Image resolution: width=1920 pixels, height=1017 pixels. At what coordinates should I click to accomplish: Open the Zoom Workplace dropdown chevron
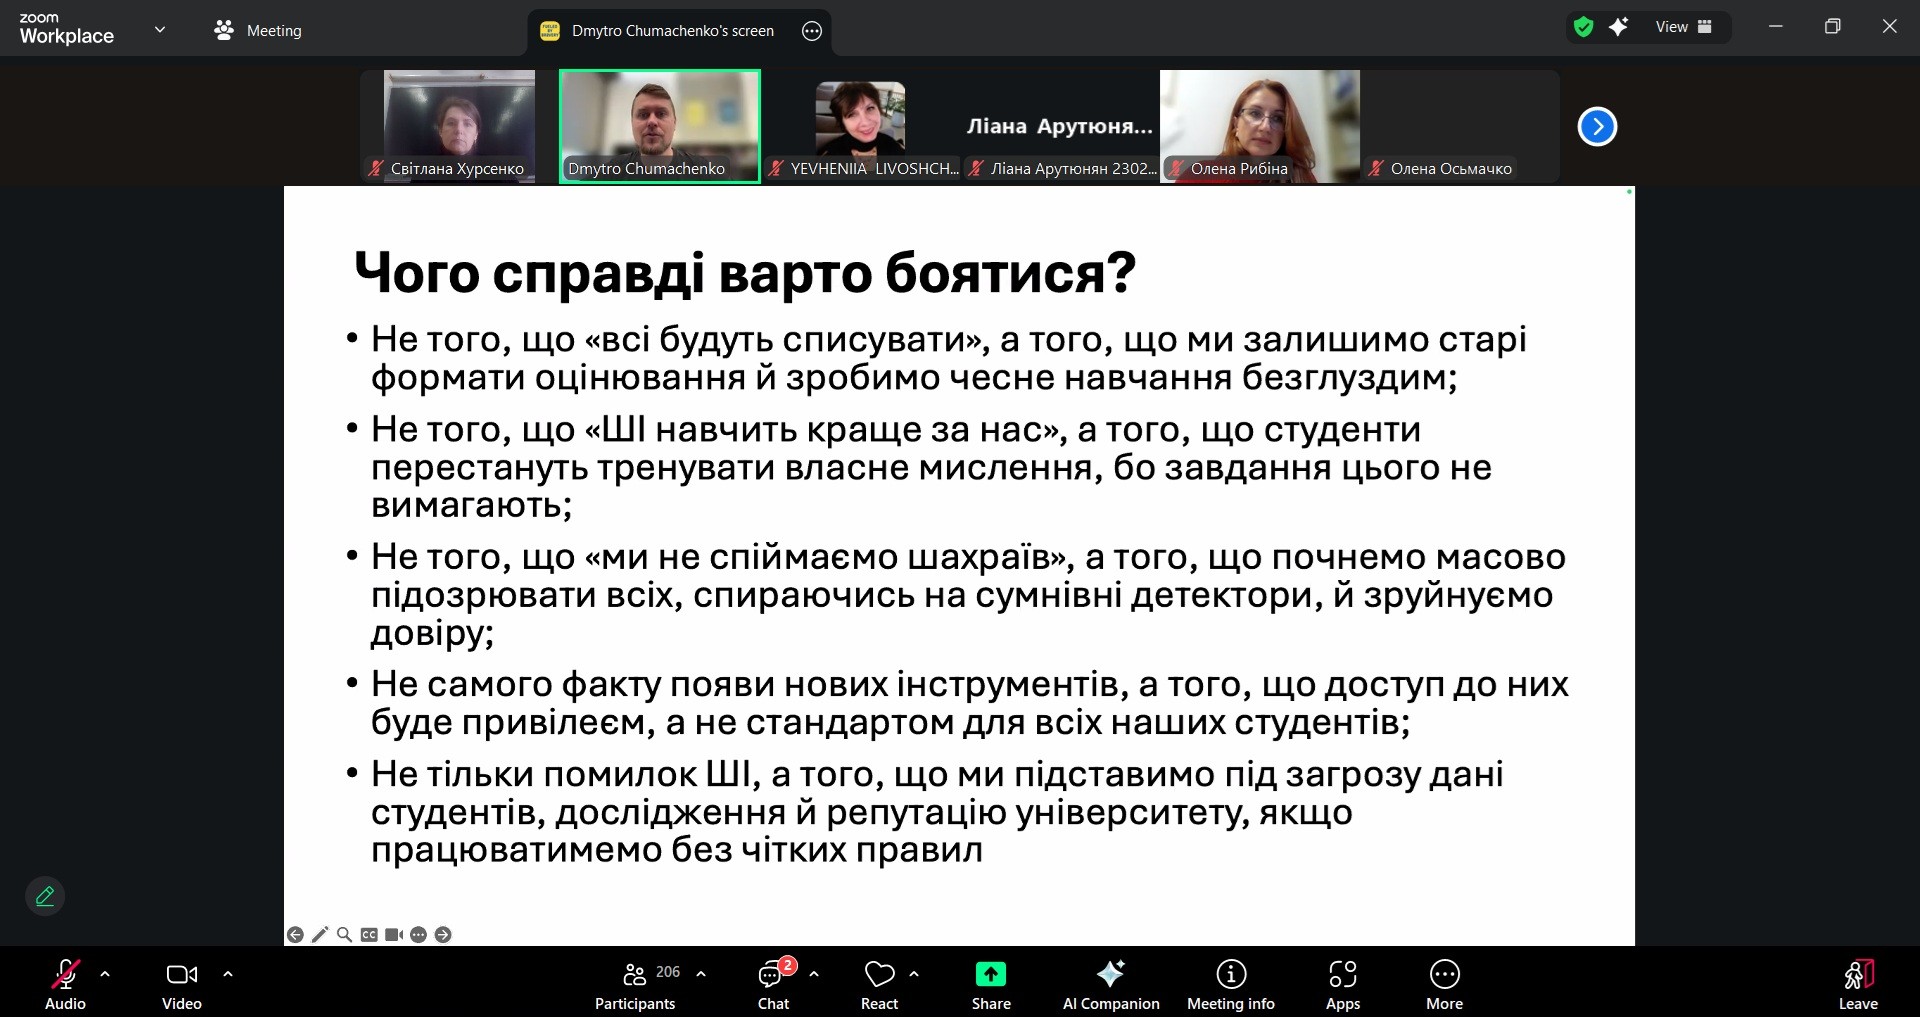160,30
